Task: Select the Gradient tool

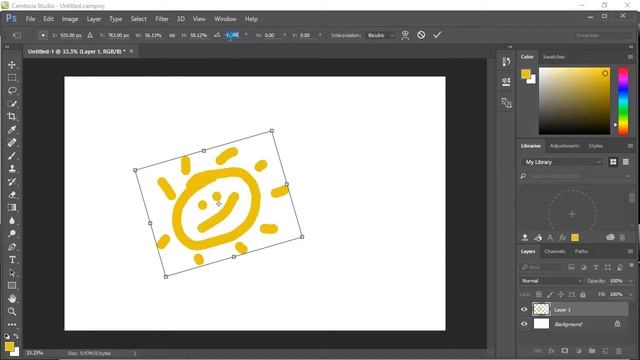Action: [x=12, y=207]
